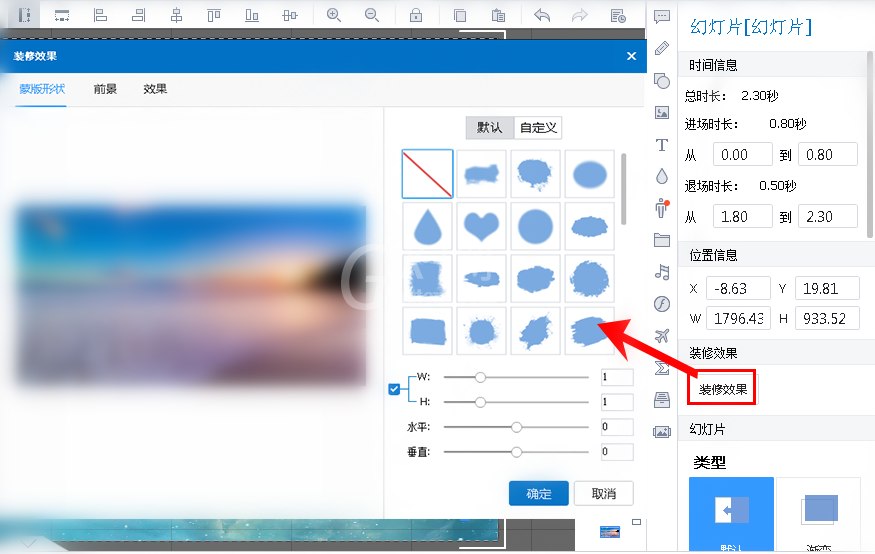Select the ink splatter mask shape
Image resolution: width=875 pixels, height=554 pixels.
pyautogui.click(x=481, y=331)
